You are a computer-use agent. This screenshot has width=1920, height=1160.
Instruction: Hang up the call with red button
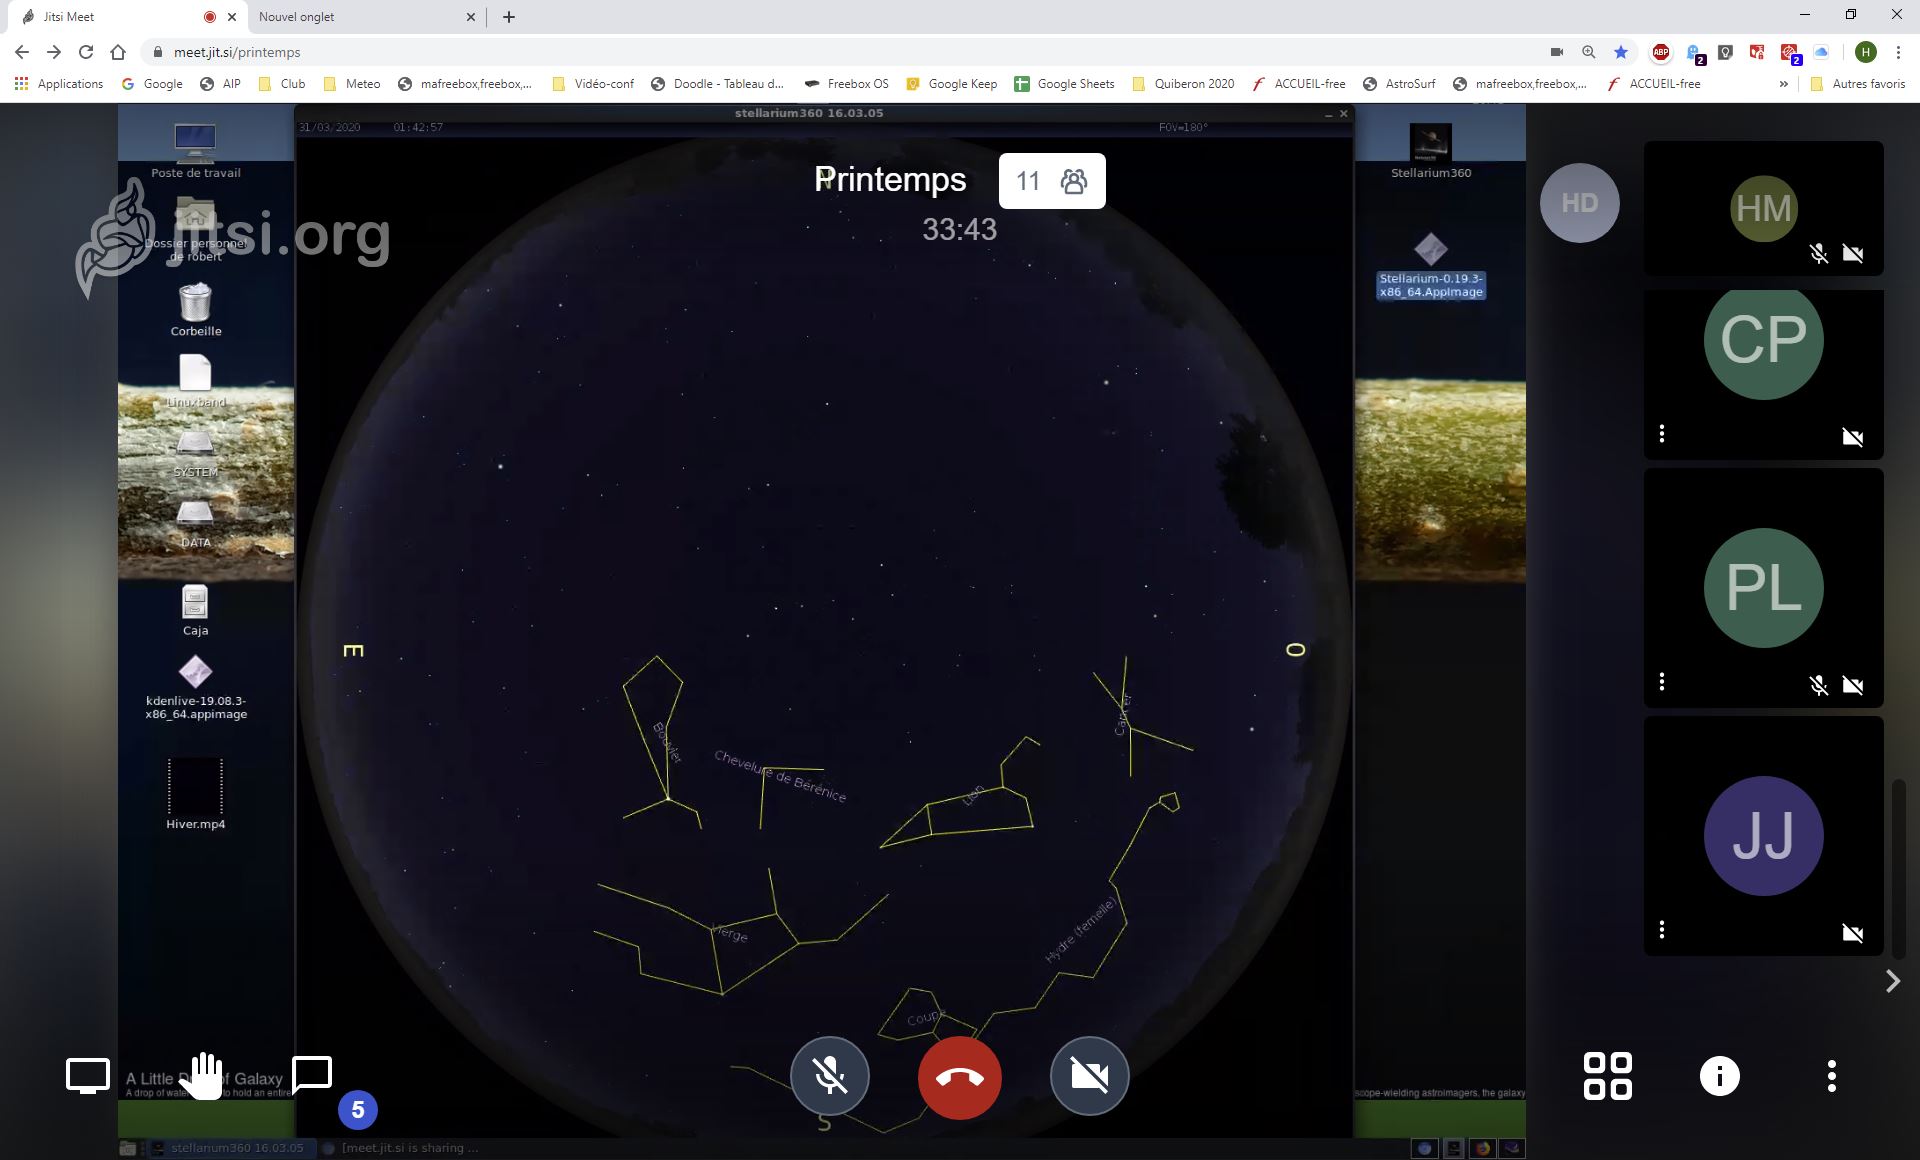tap(959, 1077)
